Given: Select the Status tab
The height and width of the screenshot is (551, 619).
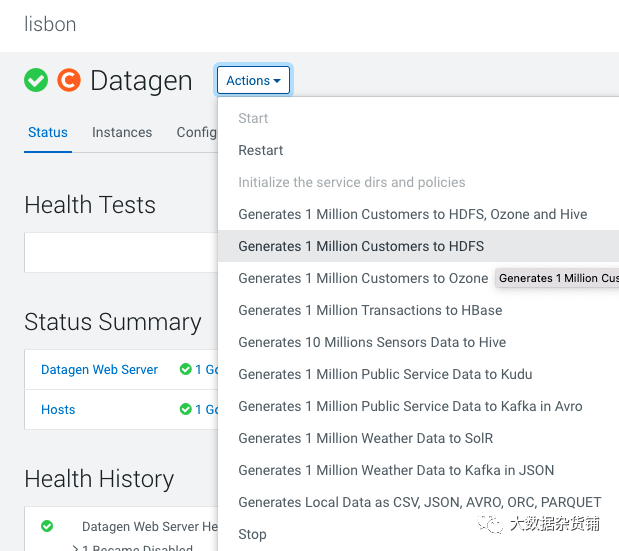Looking at the screenshot, I should [48, 132].
